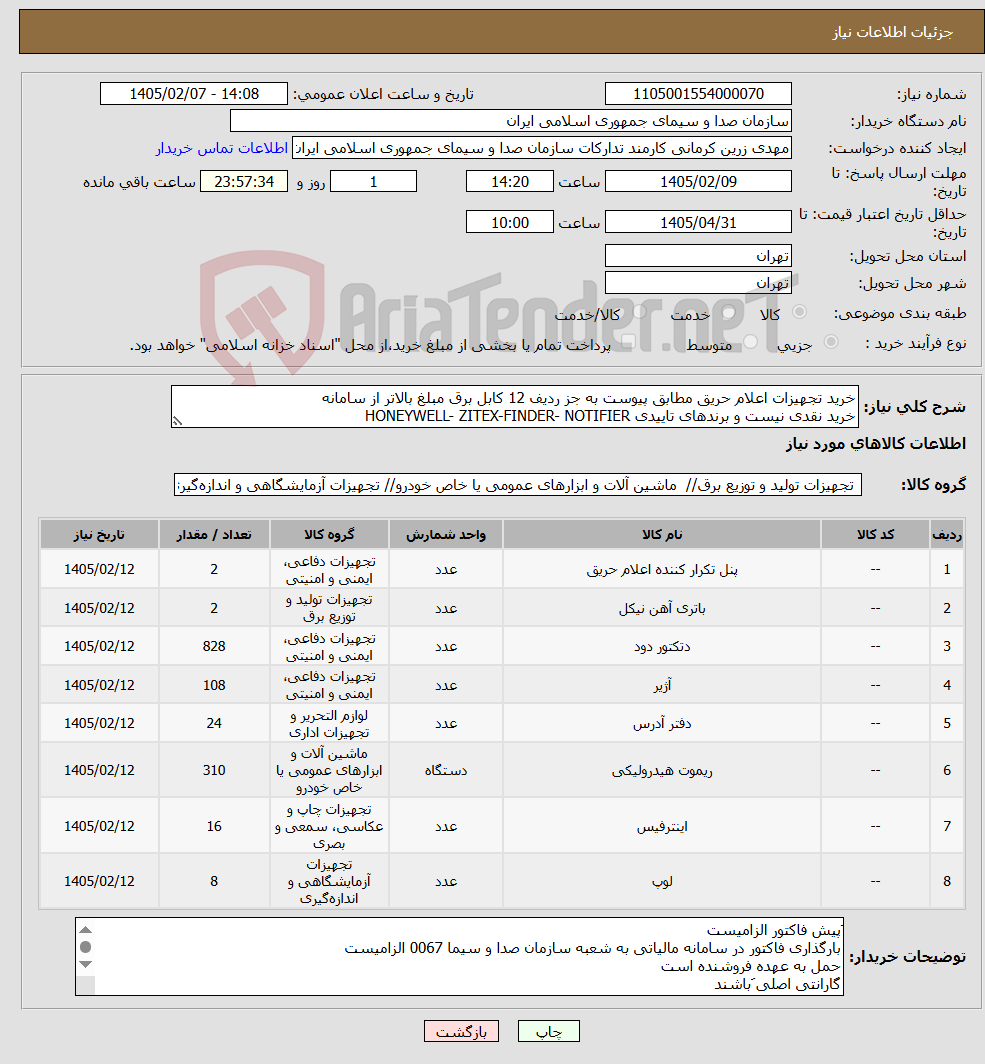The width and height of the screenshot is (985, 1064).
Task: Toggle the treasury-documents payment checkbox
Action: [x=628, y=343]
